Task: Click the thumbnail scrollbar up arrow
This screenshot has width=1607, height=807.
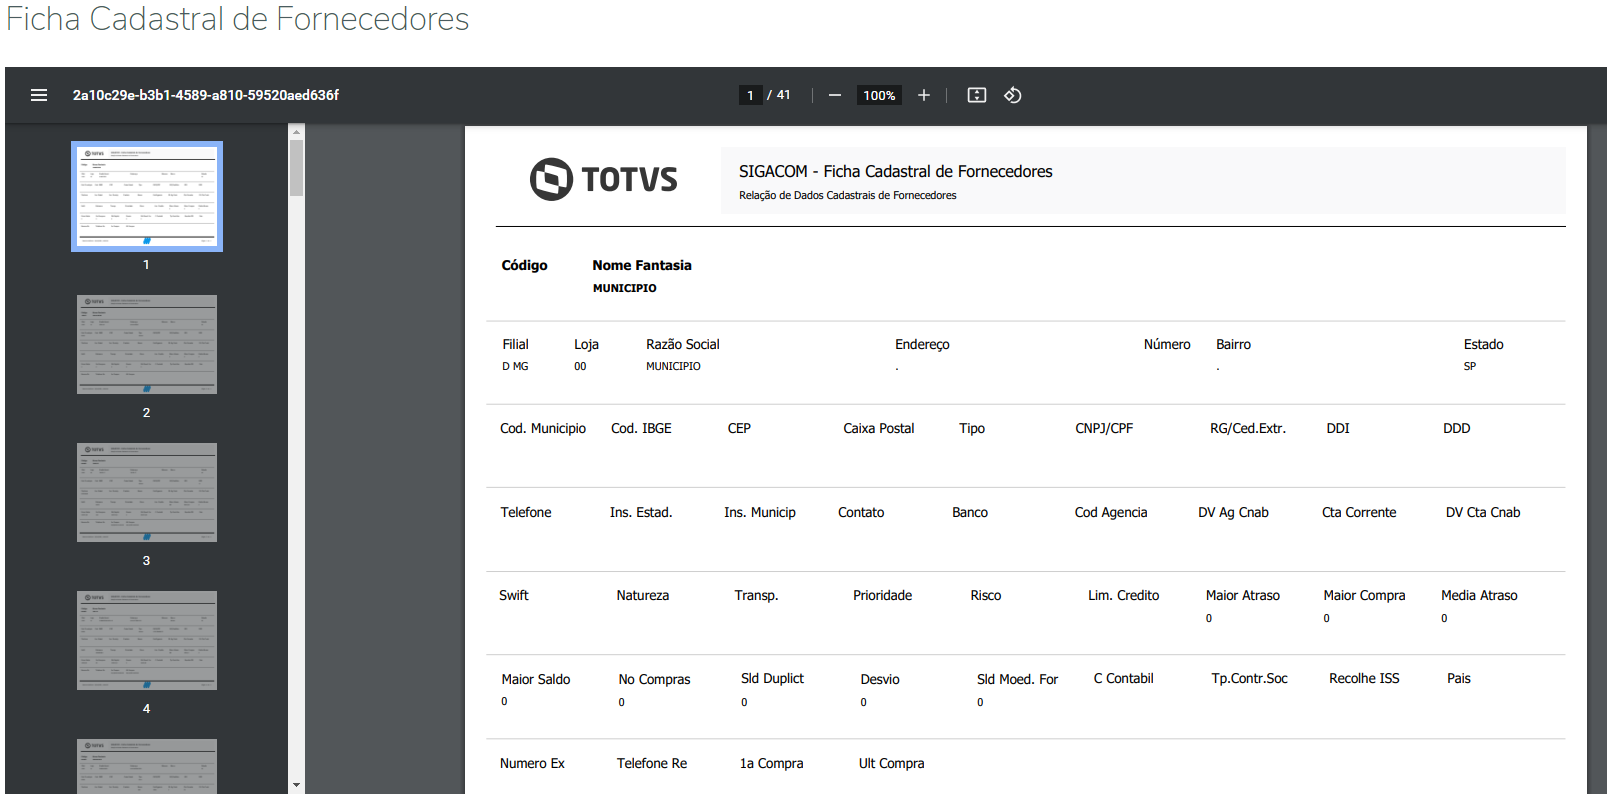Action: click(296, 131)
